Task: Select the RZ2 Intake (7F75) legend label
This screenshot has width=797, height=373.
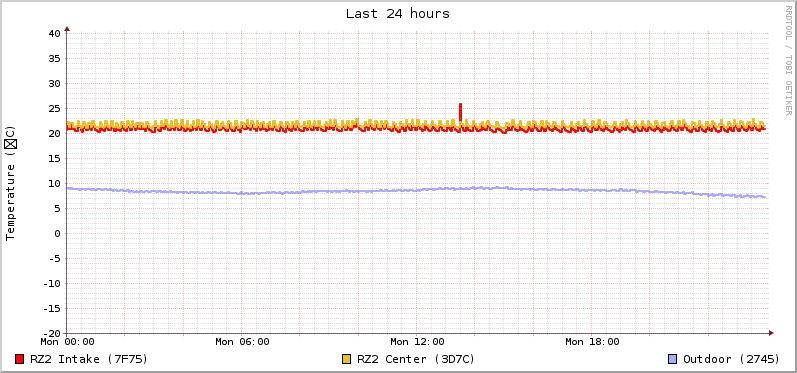Action: [89, 359]
